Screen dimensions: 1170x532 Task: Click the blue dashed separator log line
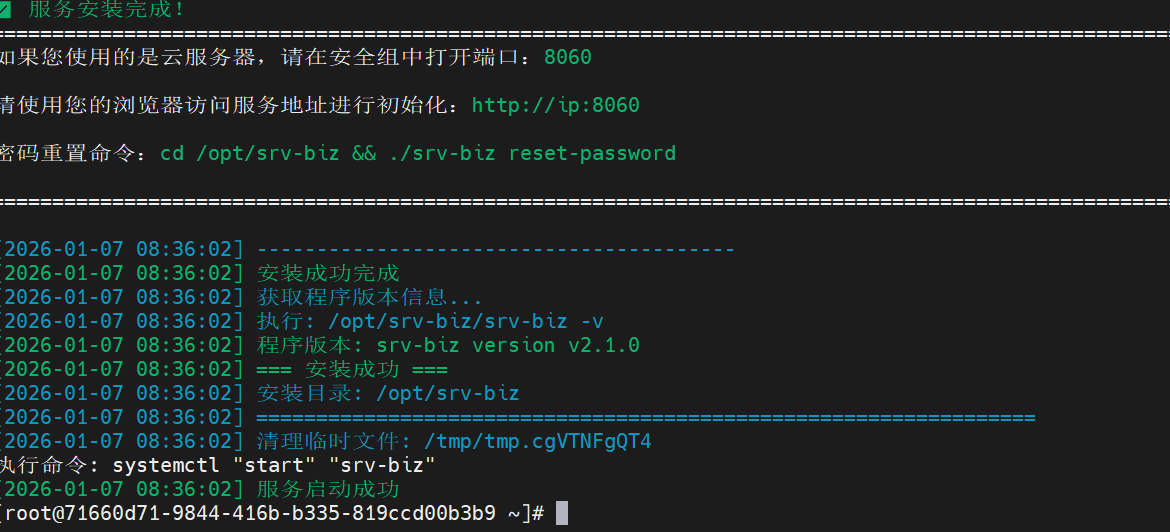pyautogui.click(x=495, y=249)
